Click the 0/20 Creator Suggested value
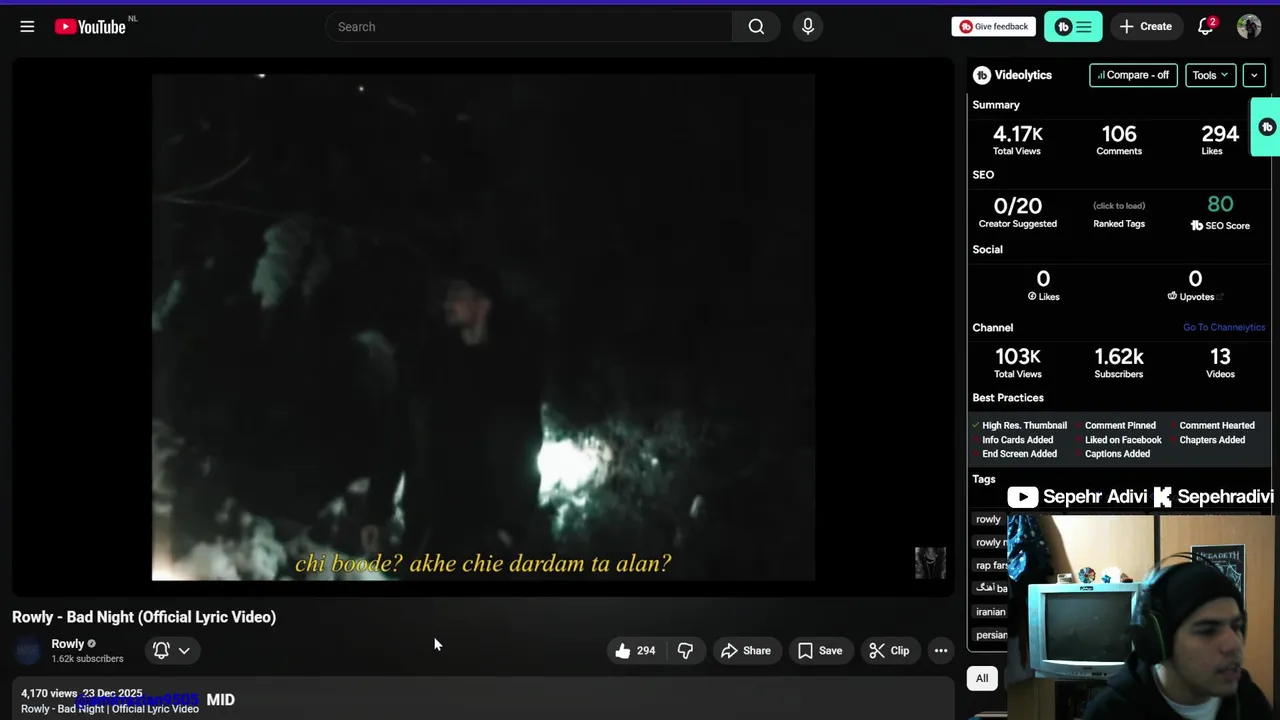Viewport: 1280px width, 720px height. tap(1017, 206)
